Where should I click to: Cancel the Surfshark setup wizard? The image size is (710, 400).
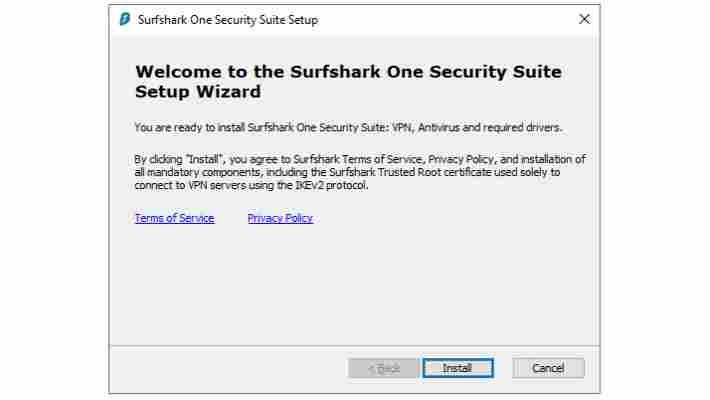pos(548,368)
